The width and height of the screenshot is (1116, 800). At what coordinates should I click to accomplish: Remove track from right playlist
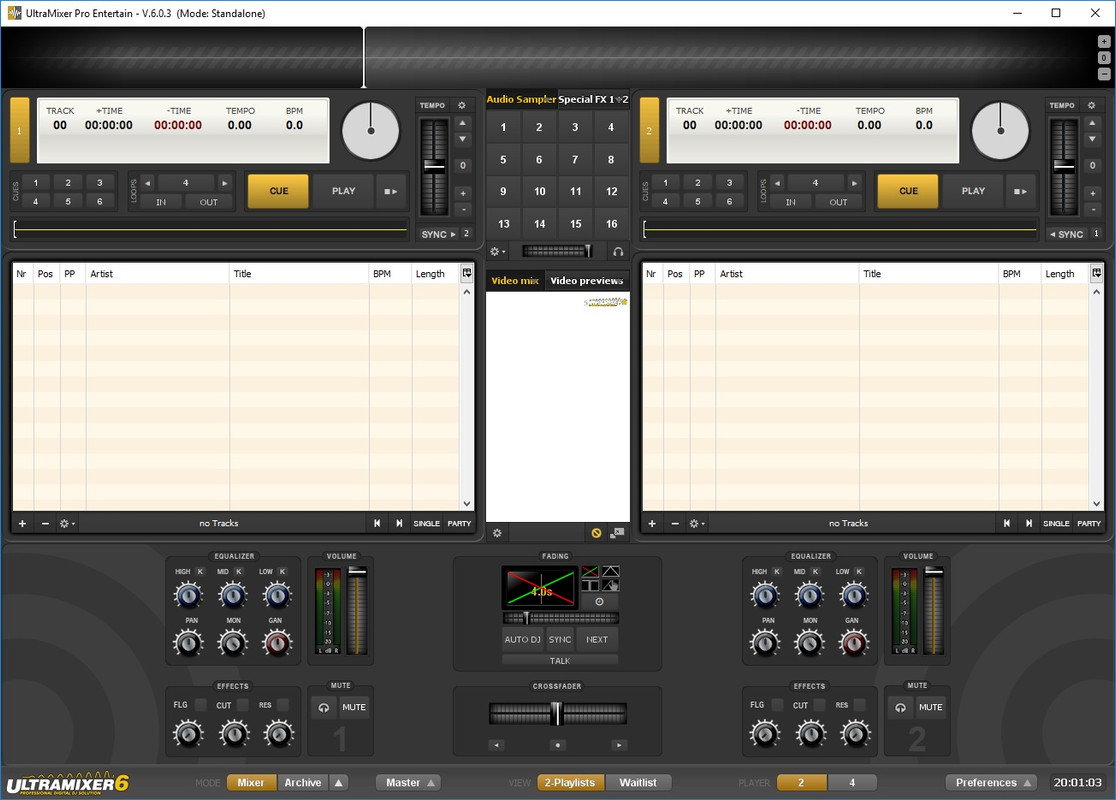coord(675,523)
